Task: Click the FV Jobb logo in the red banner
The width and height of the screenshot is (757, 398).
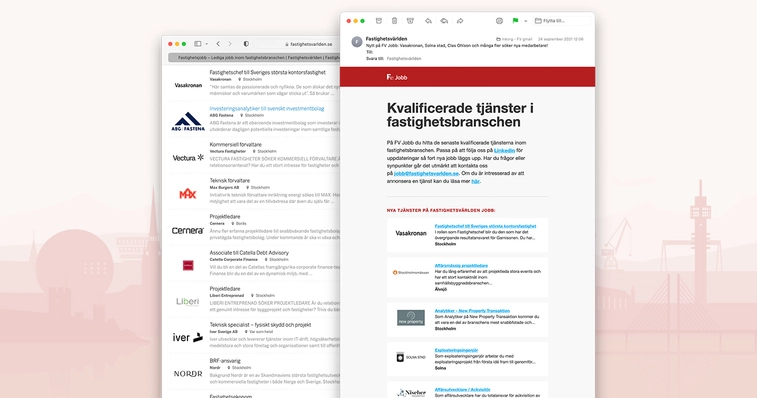Action: (x=397, y=77)
